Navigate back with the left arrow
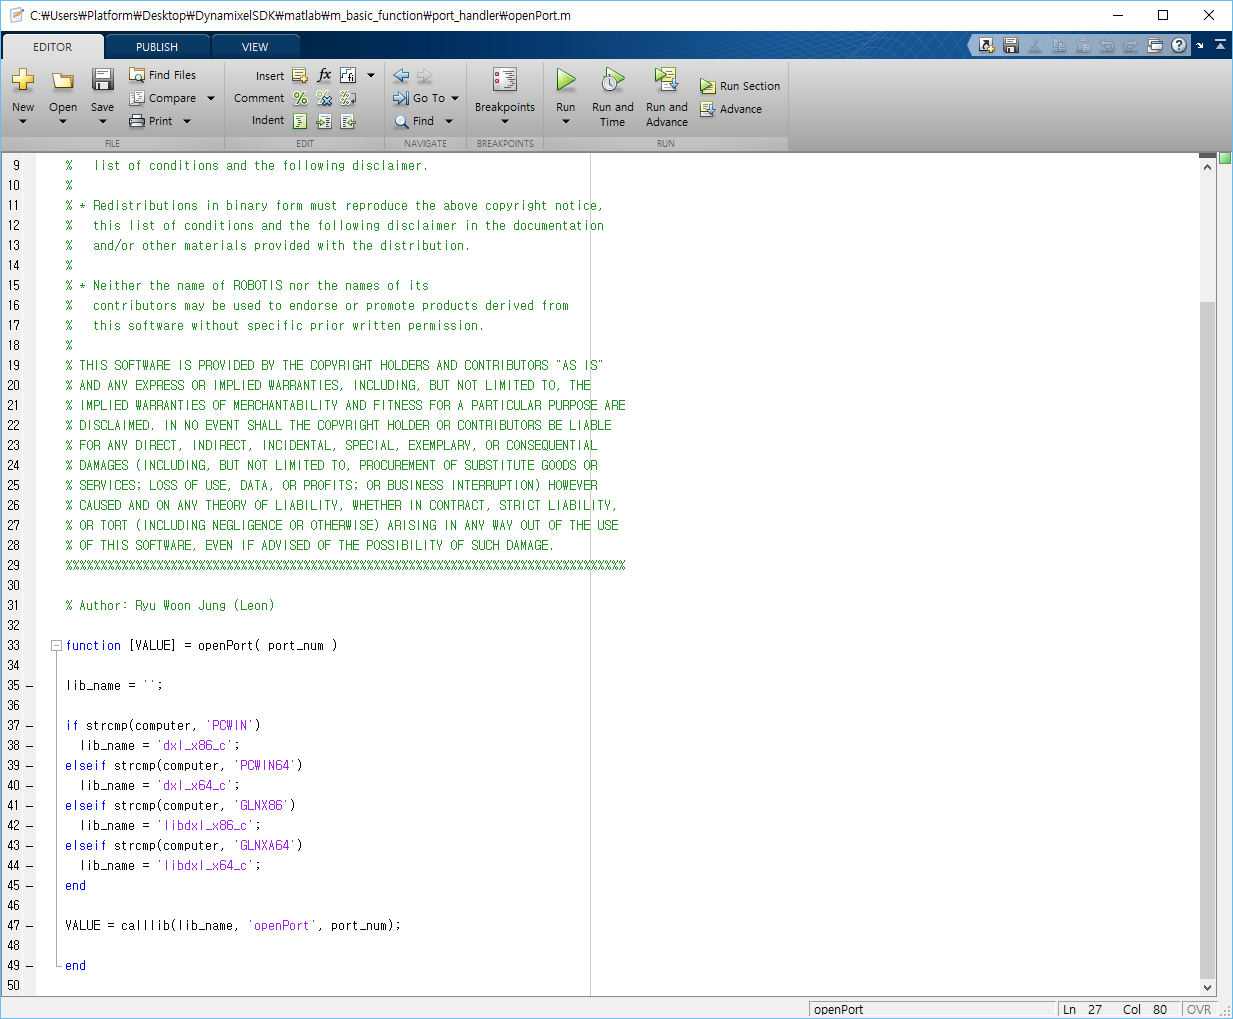The image size is (1233, 1019). [401, 75]
